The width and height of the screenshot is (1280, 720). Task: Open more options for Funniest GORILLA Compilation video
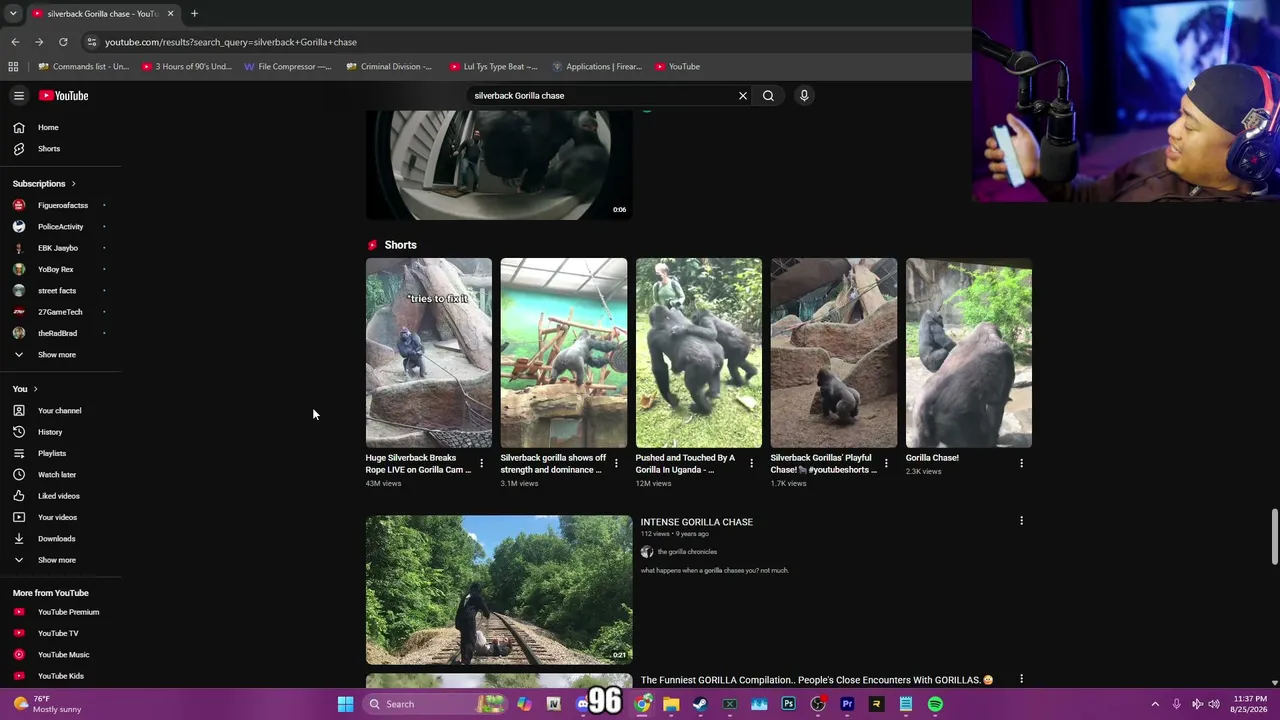tap(1021, 679)
